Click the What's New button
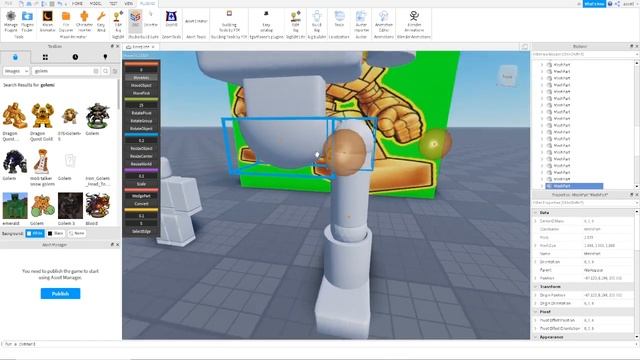This screenshot has height=360, width=640. click(594, 4)
